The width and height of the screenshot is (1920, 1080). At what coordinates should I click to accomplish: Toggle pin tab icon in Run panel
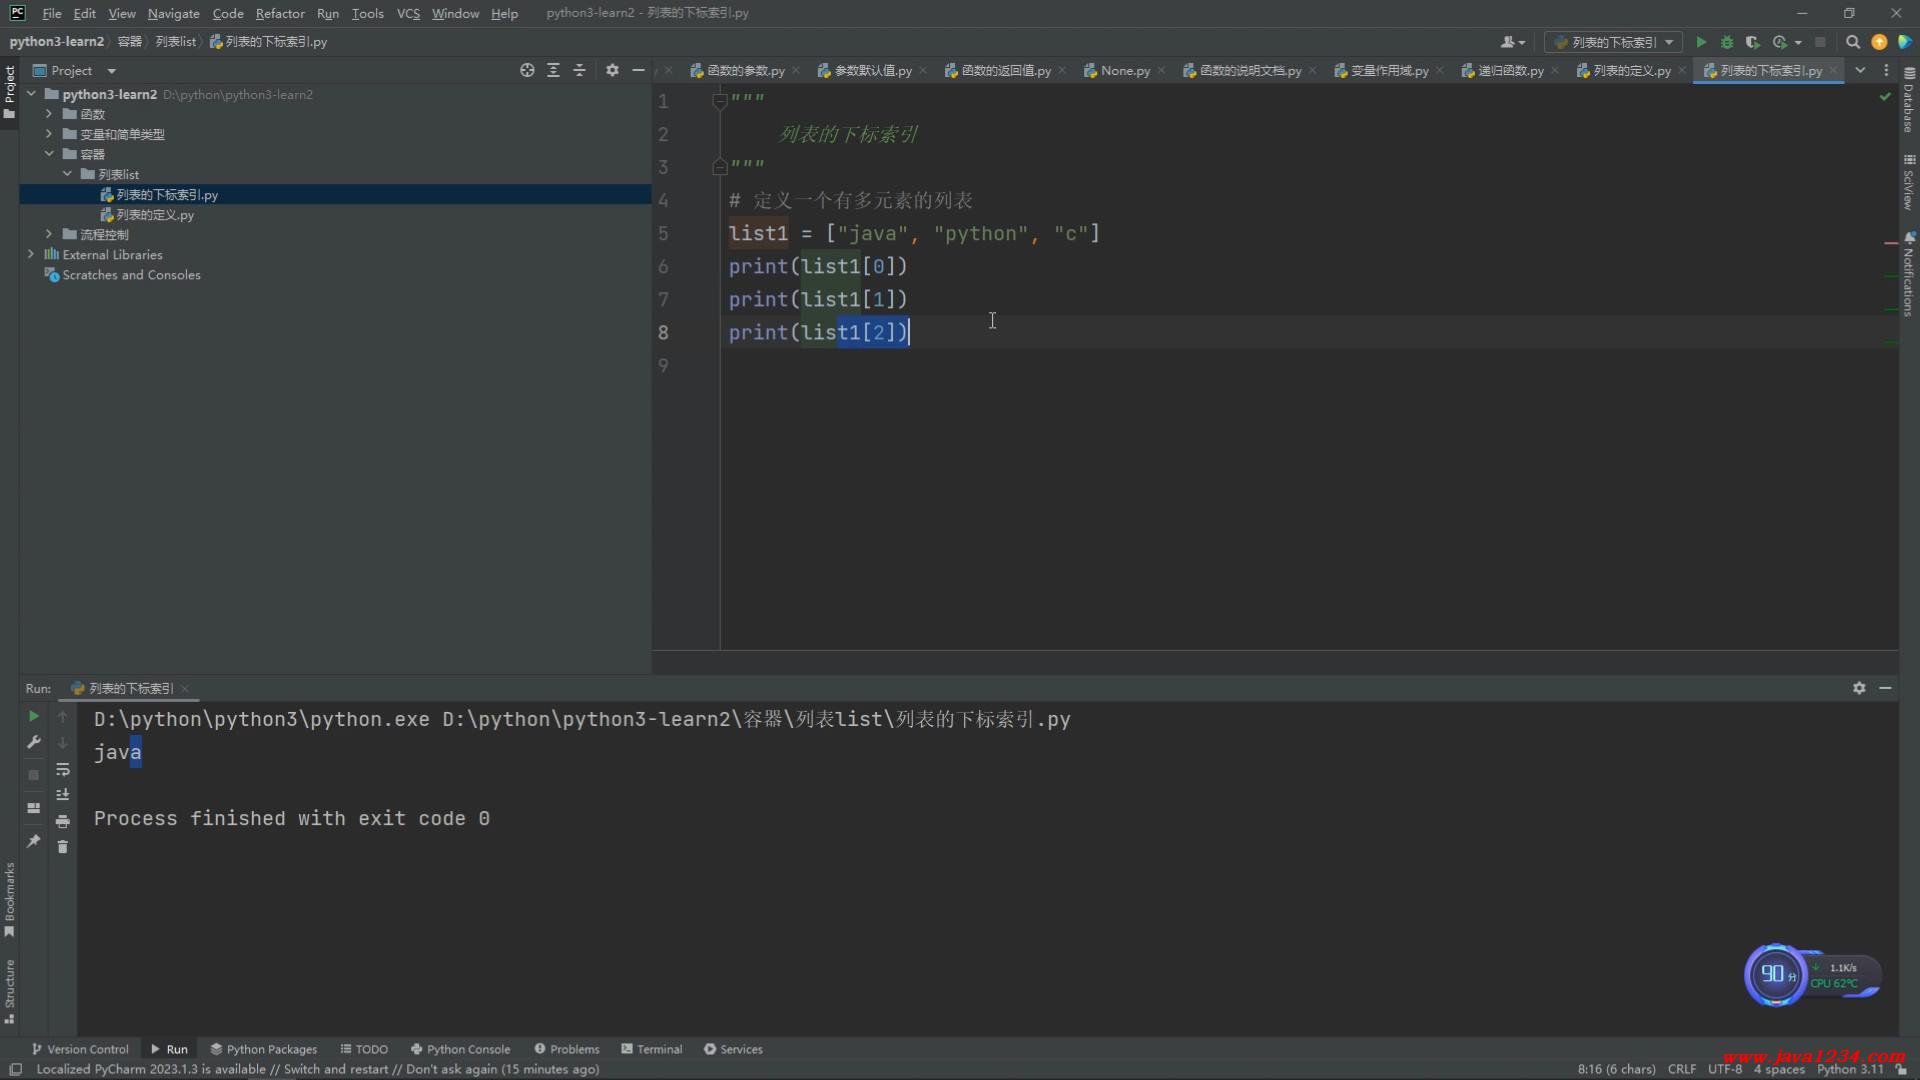(33, 841)
